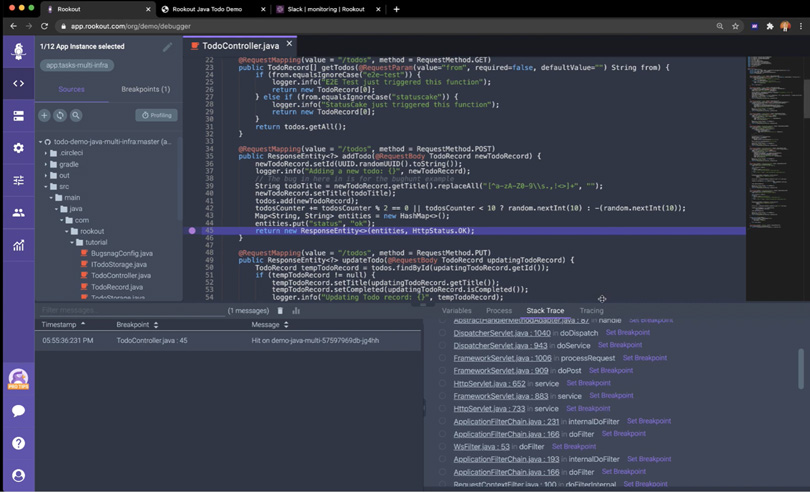Open the browser extensions puzzle icon
This screenshot has width=810, height=492.
[770, 26]
